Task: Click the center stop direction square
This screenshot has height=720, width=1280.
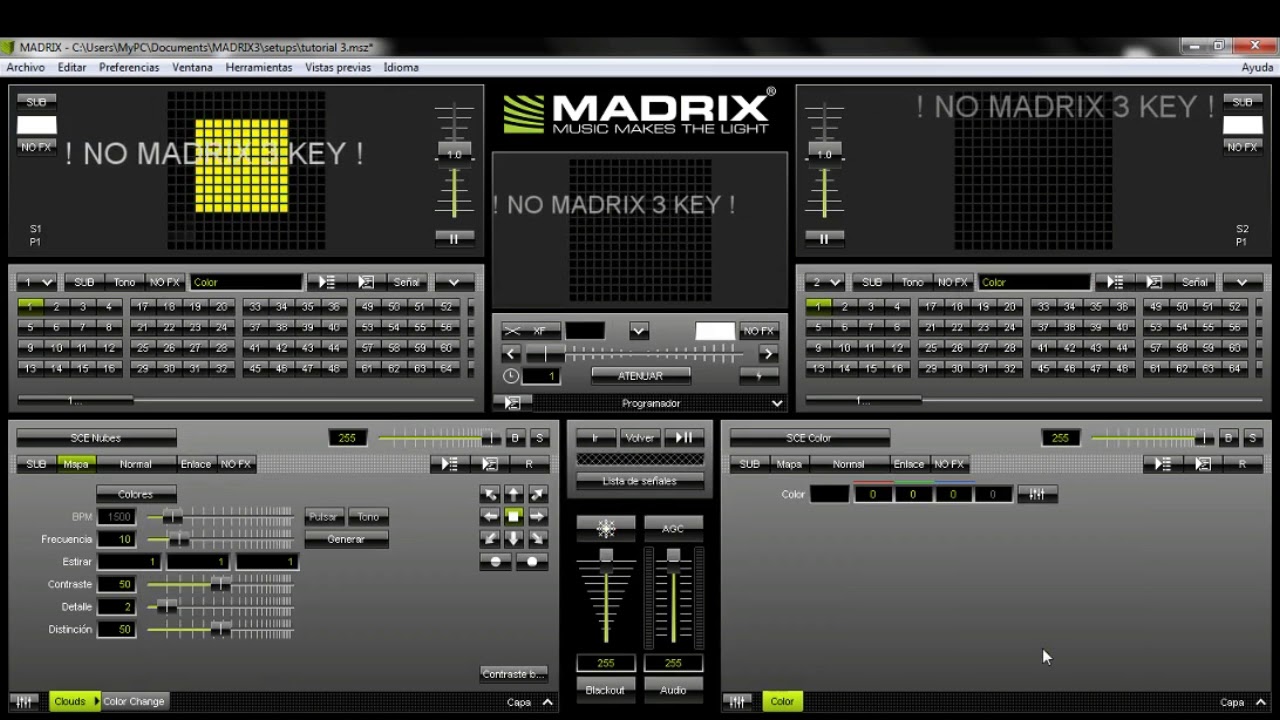Action: (x=513, y=517)
